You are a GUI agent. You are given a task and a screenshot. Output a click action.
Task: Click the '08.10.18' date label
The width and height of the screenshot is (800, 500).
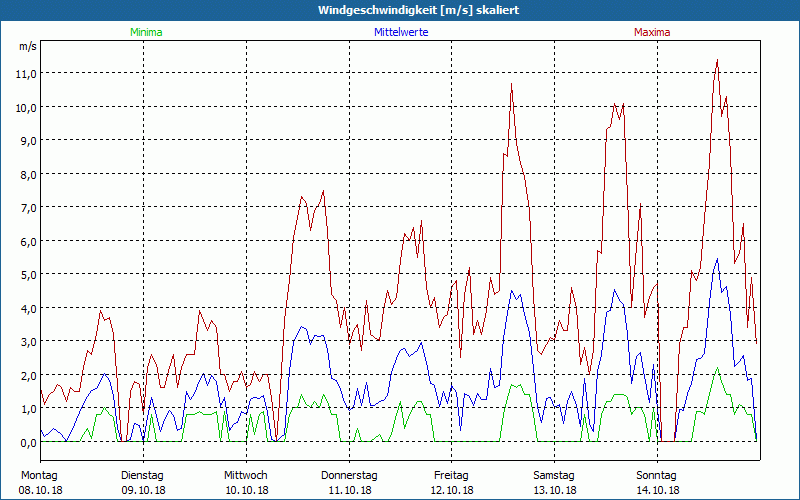pos(41,490)
